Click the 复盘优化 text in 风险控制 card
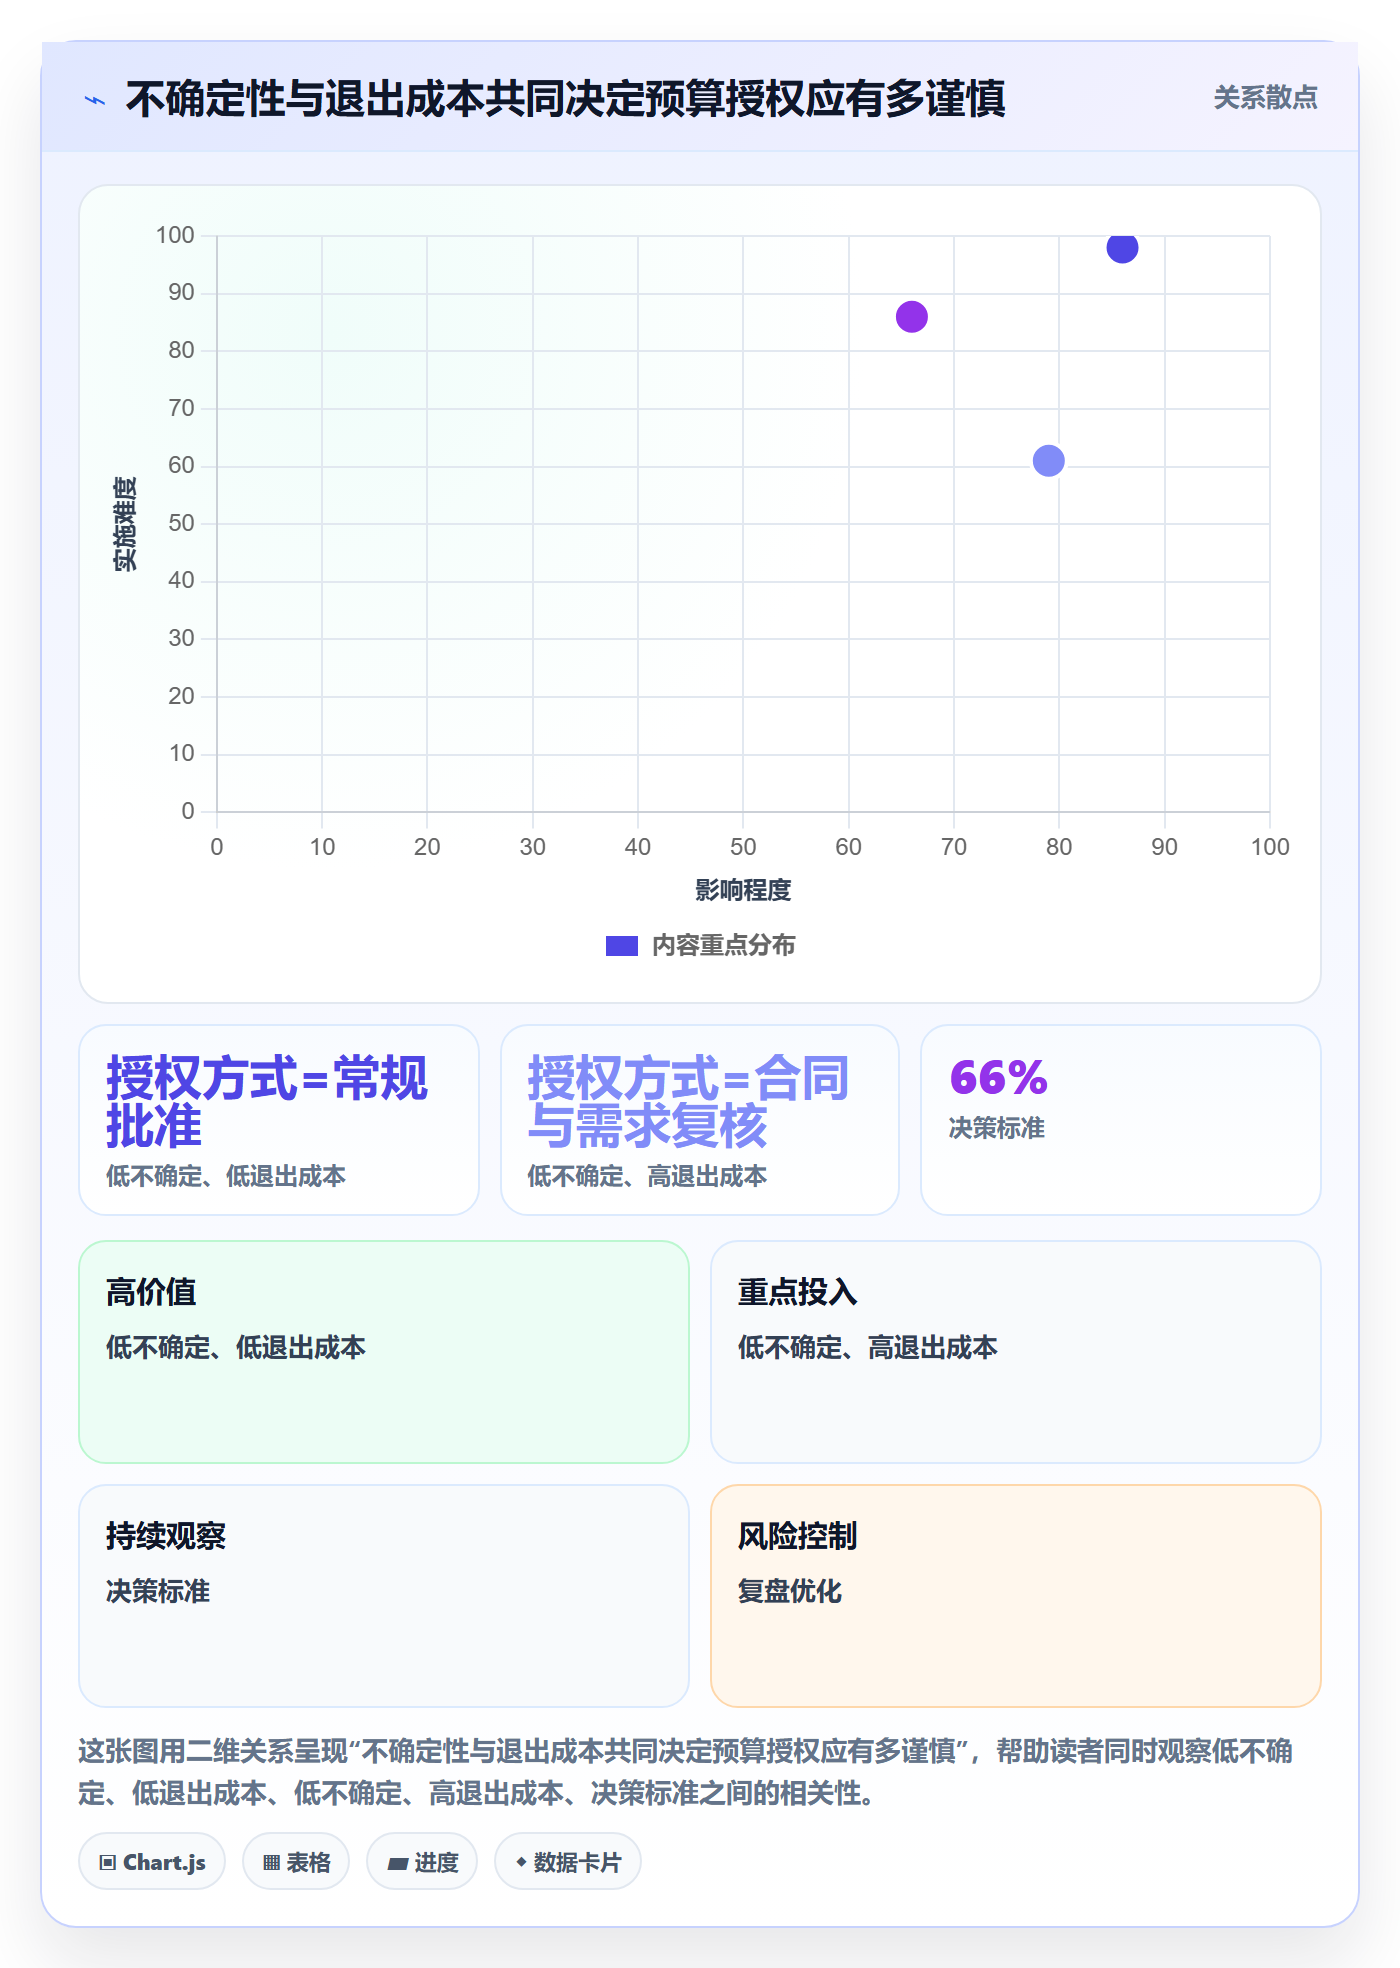Screen dimensions: 1400x1968 [790, 1591]
